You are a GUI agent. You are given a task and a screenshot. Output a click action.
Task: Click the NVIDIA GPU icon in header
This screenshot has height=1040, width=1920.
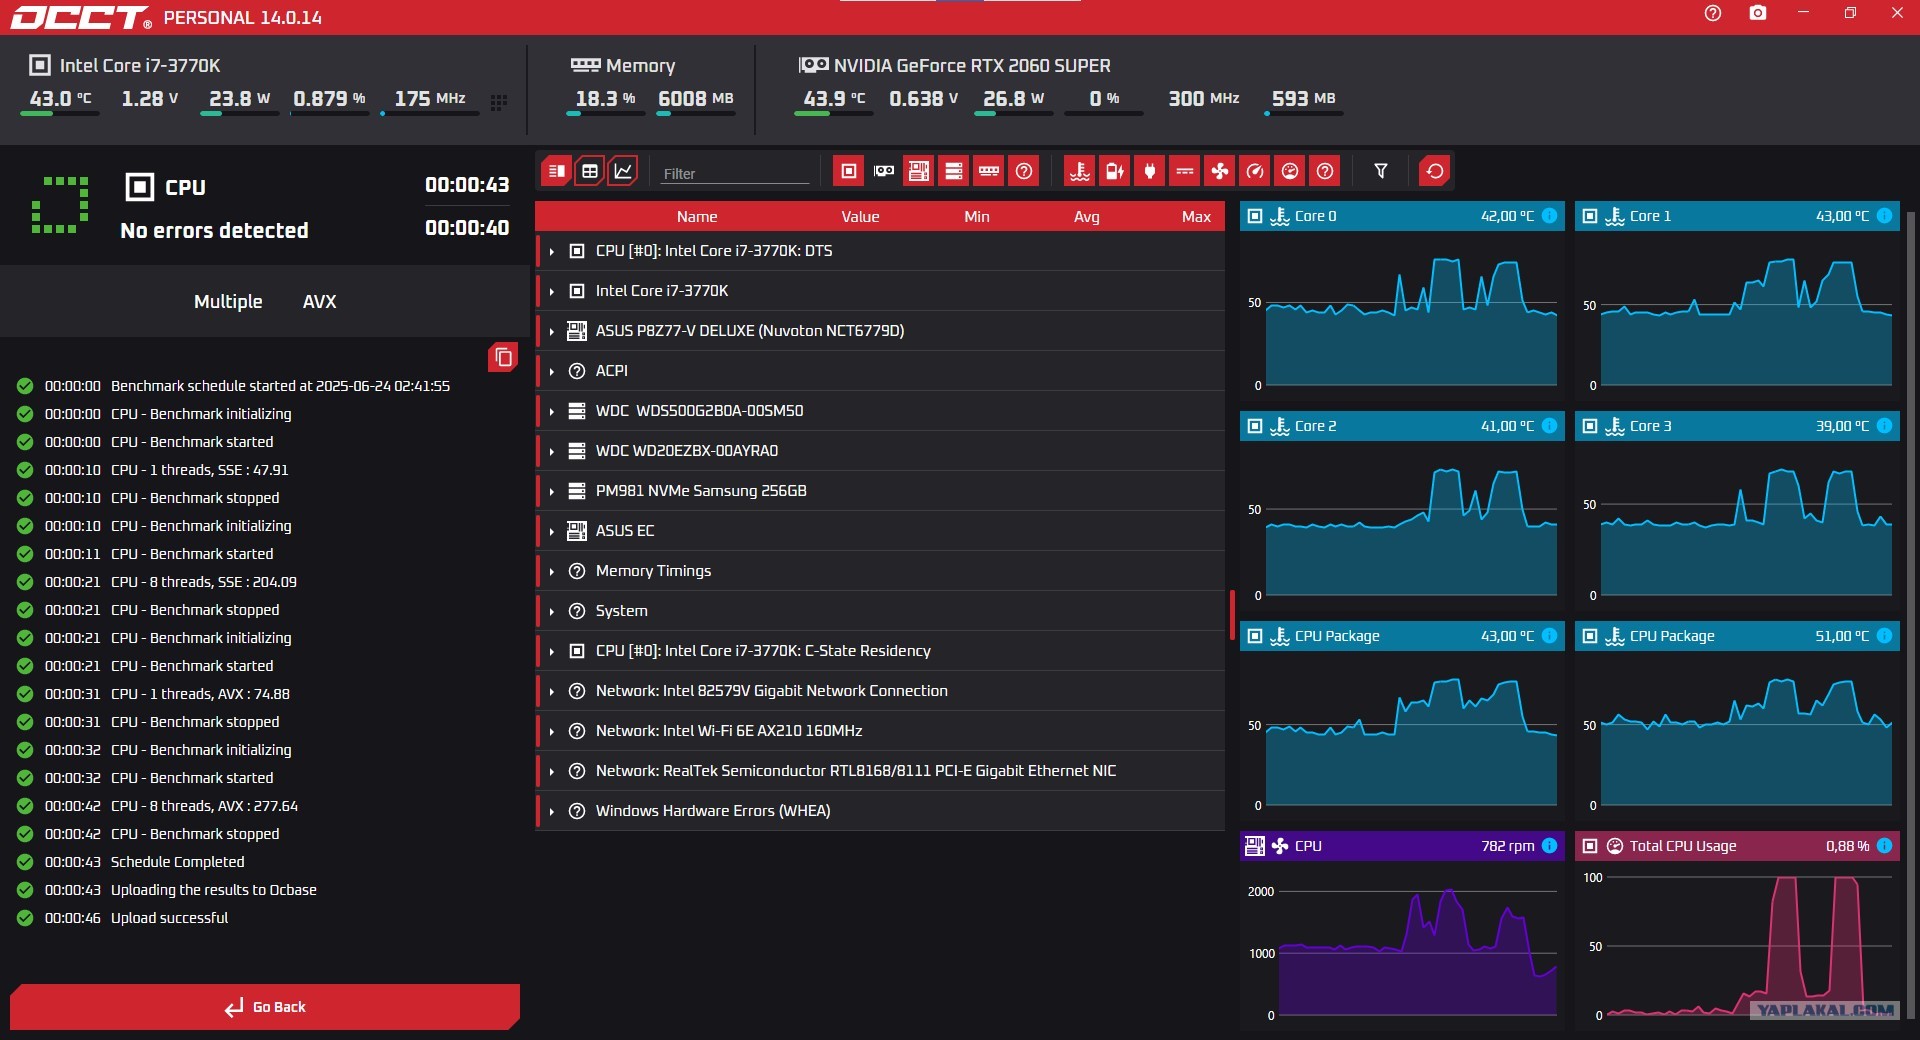tap(813, 65)
